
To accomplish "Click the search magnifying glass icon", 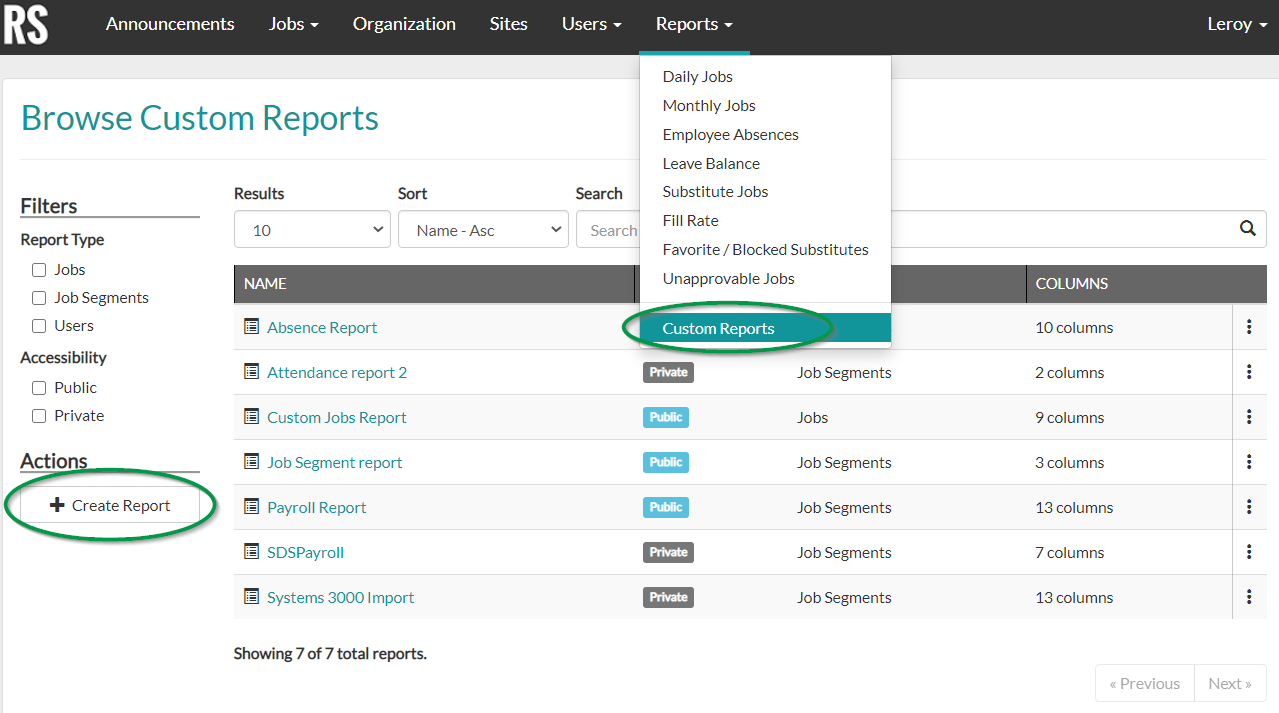I will tap(1246, 229).
